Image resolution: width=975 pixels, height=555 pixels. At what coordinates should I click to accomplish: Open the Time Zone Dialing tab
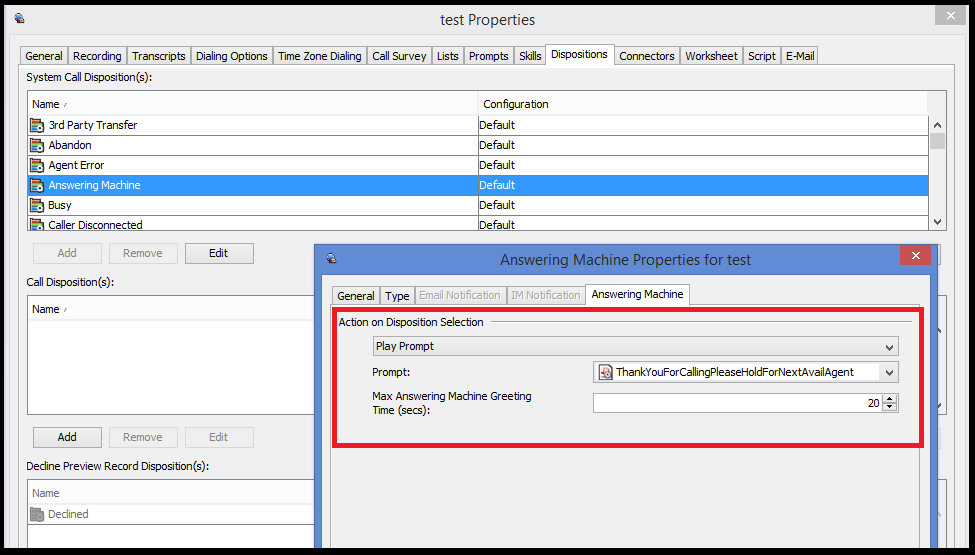click(x=320, y=56)
